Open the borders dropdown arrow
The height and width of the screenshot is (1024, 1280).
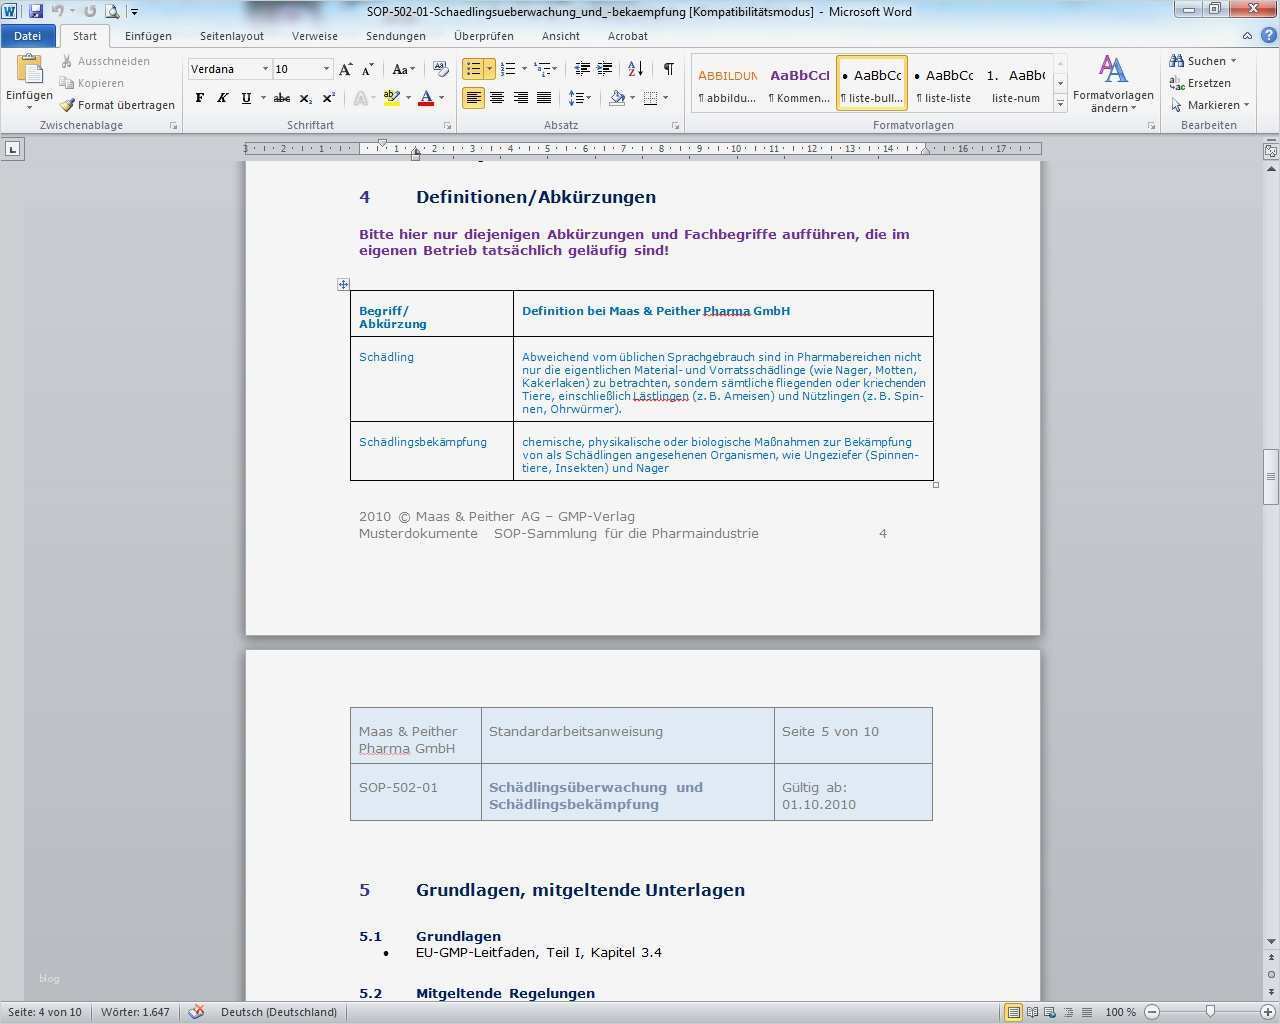click(665, 98)
